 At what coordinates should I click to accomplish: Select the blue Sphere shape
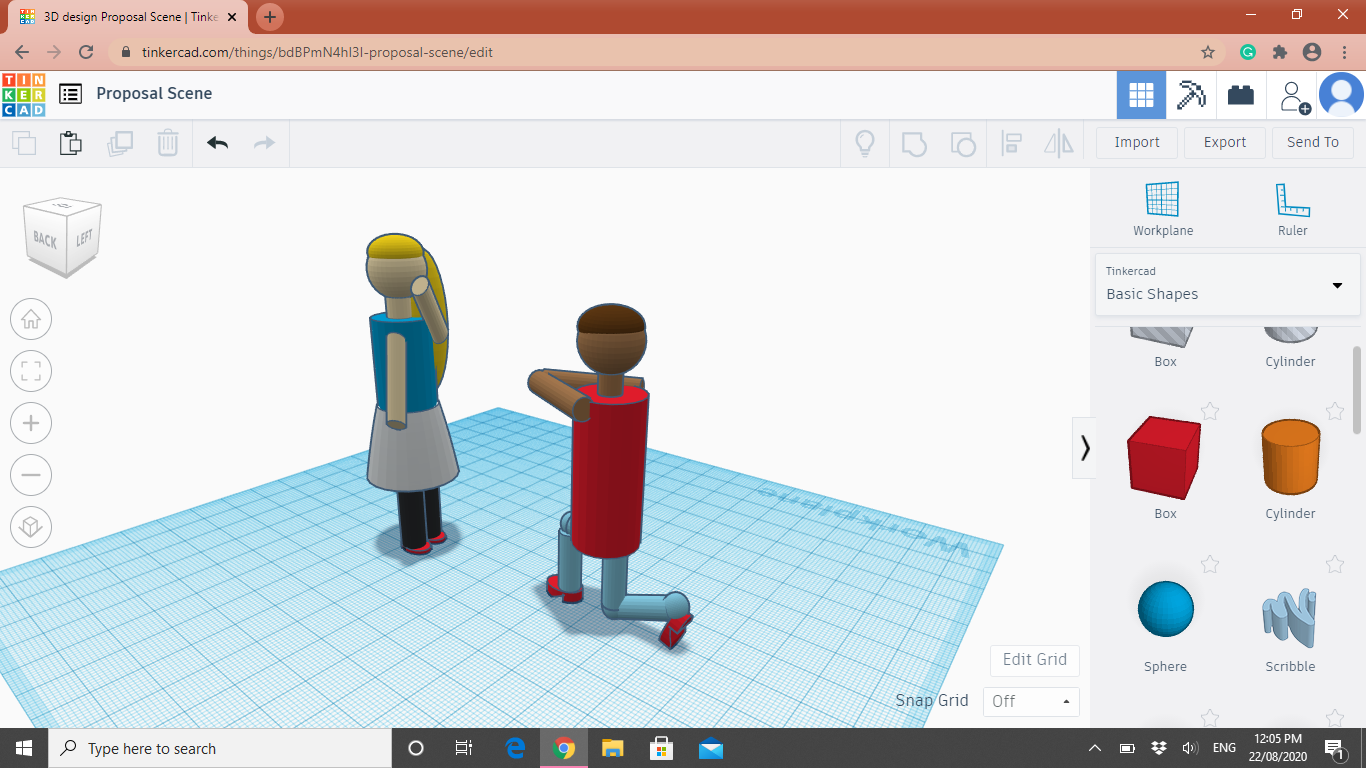(1166, 608)
